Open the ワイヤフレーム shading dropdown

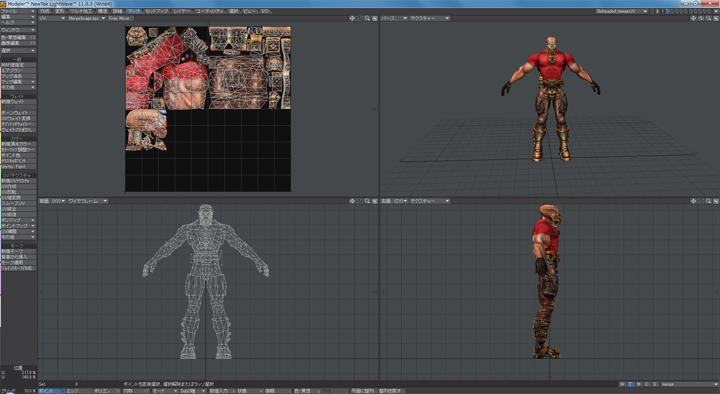point(88,201)
